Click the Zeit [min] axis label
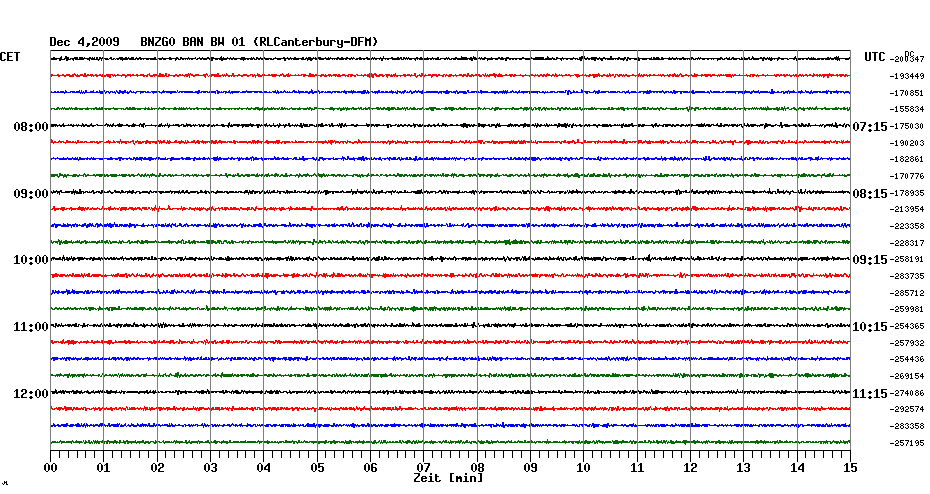 pyautogui.click(x=449, y=479)
